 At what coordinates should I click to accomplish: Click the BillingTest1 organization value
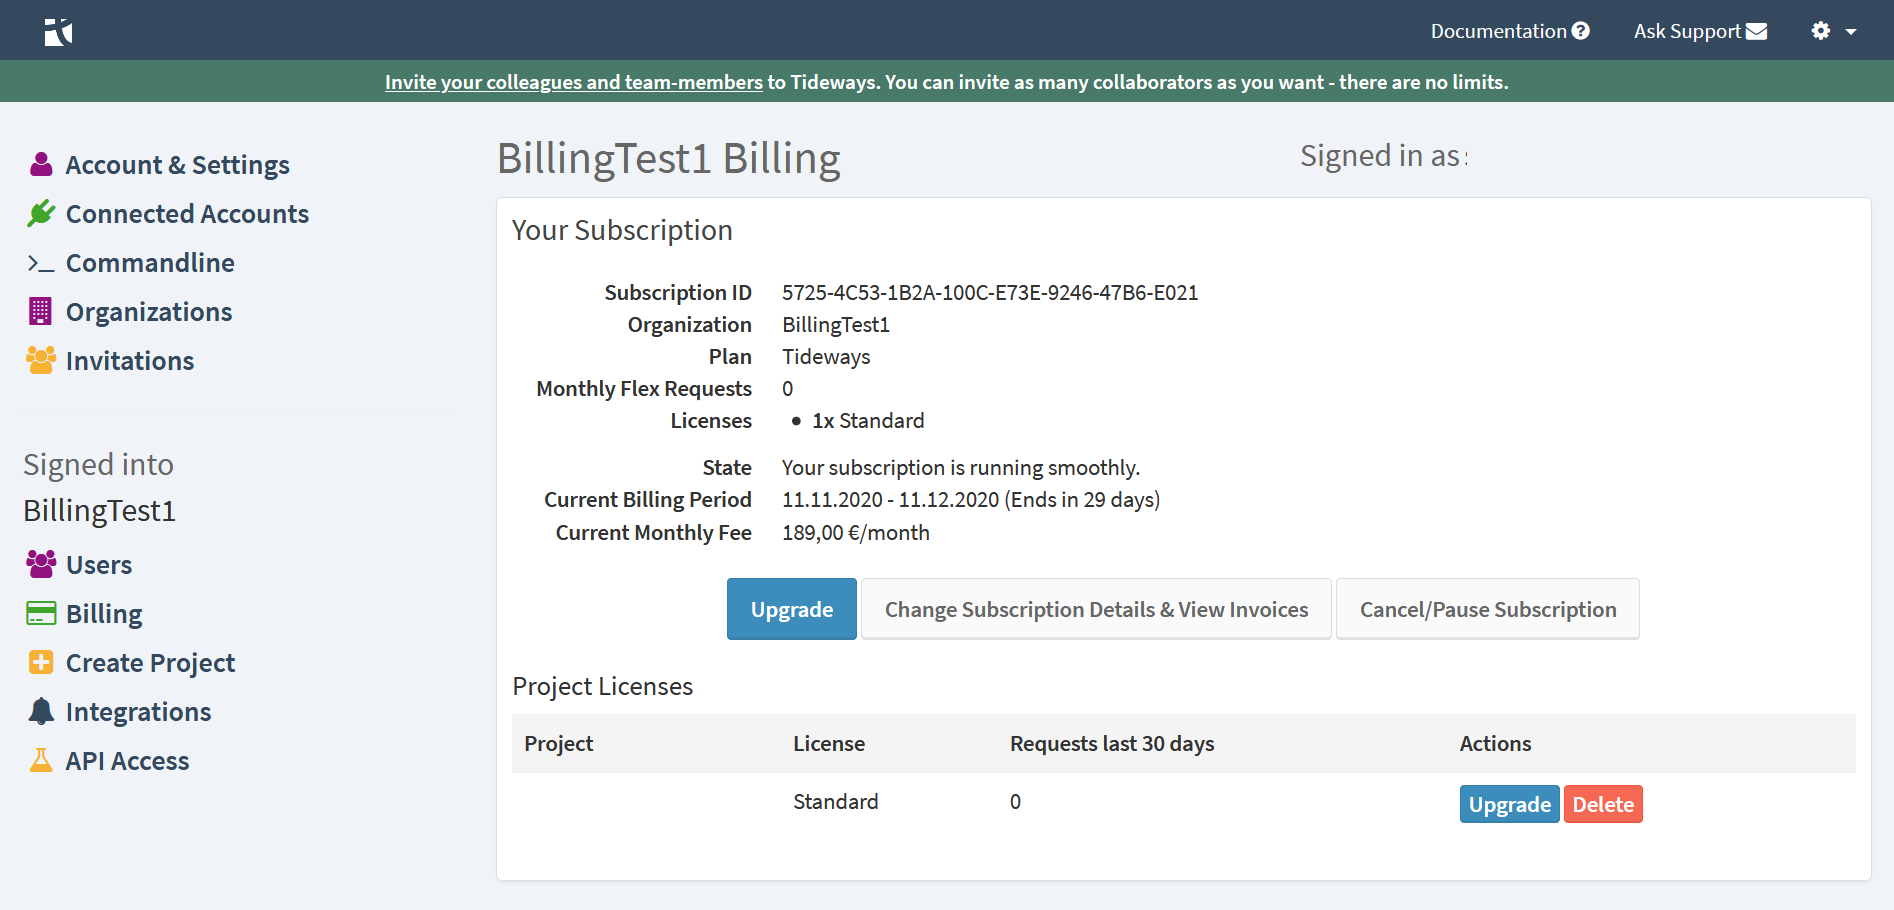[x=836, y=324]
